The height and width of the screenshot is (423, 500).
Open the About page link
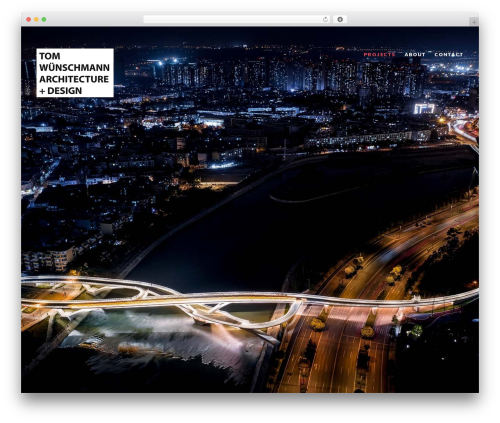point(415,54)
